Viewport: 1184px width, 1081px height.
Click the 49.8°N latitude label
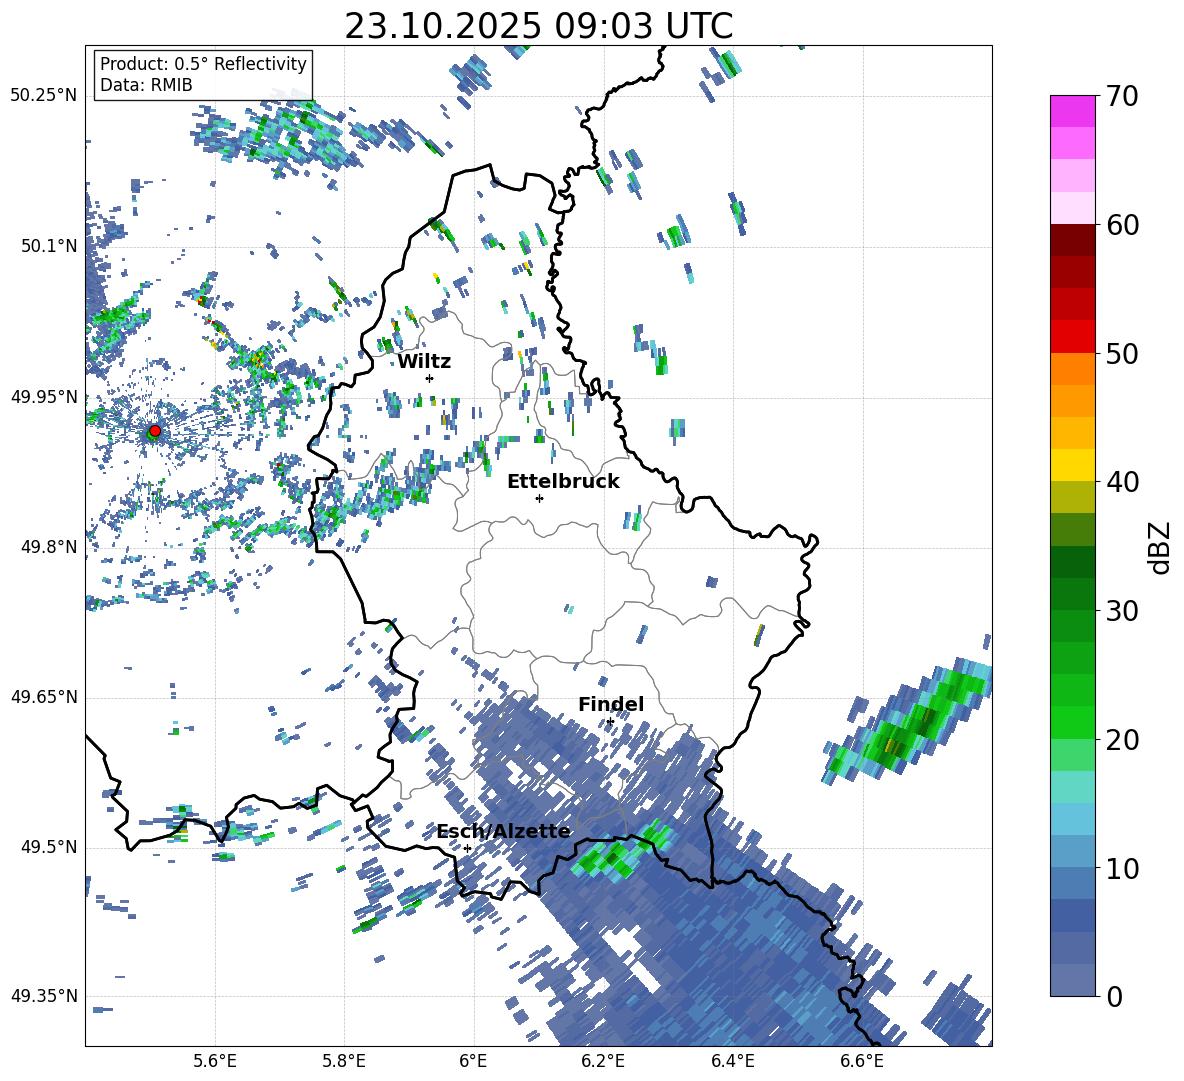tap(48, 547)
